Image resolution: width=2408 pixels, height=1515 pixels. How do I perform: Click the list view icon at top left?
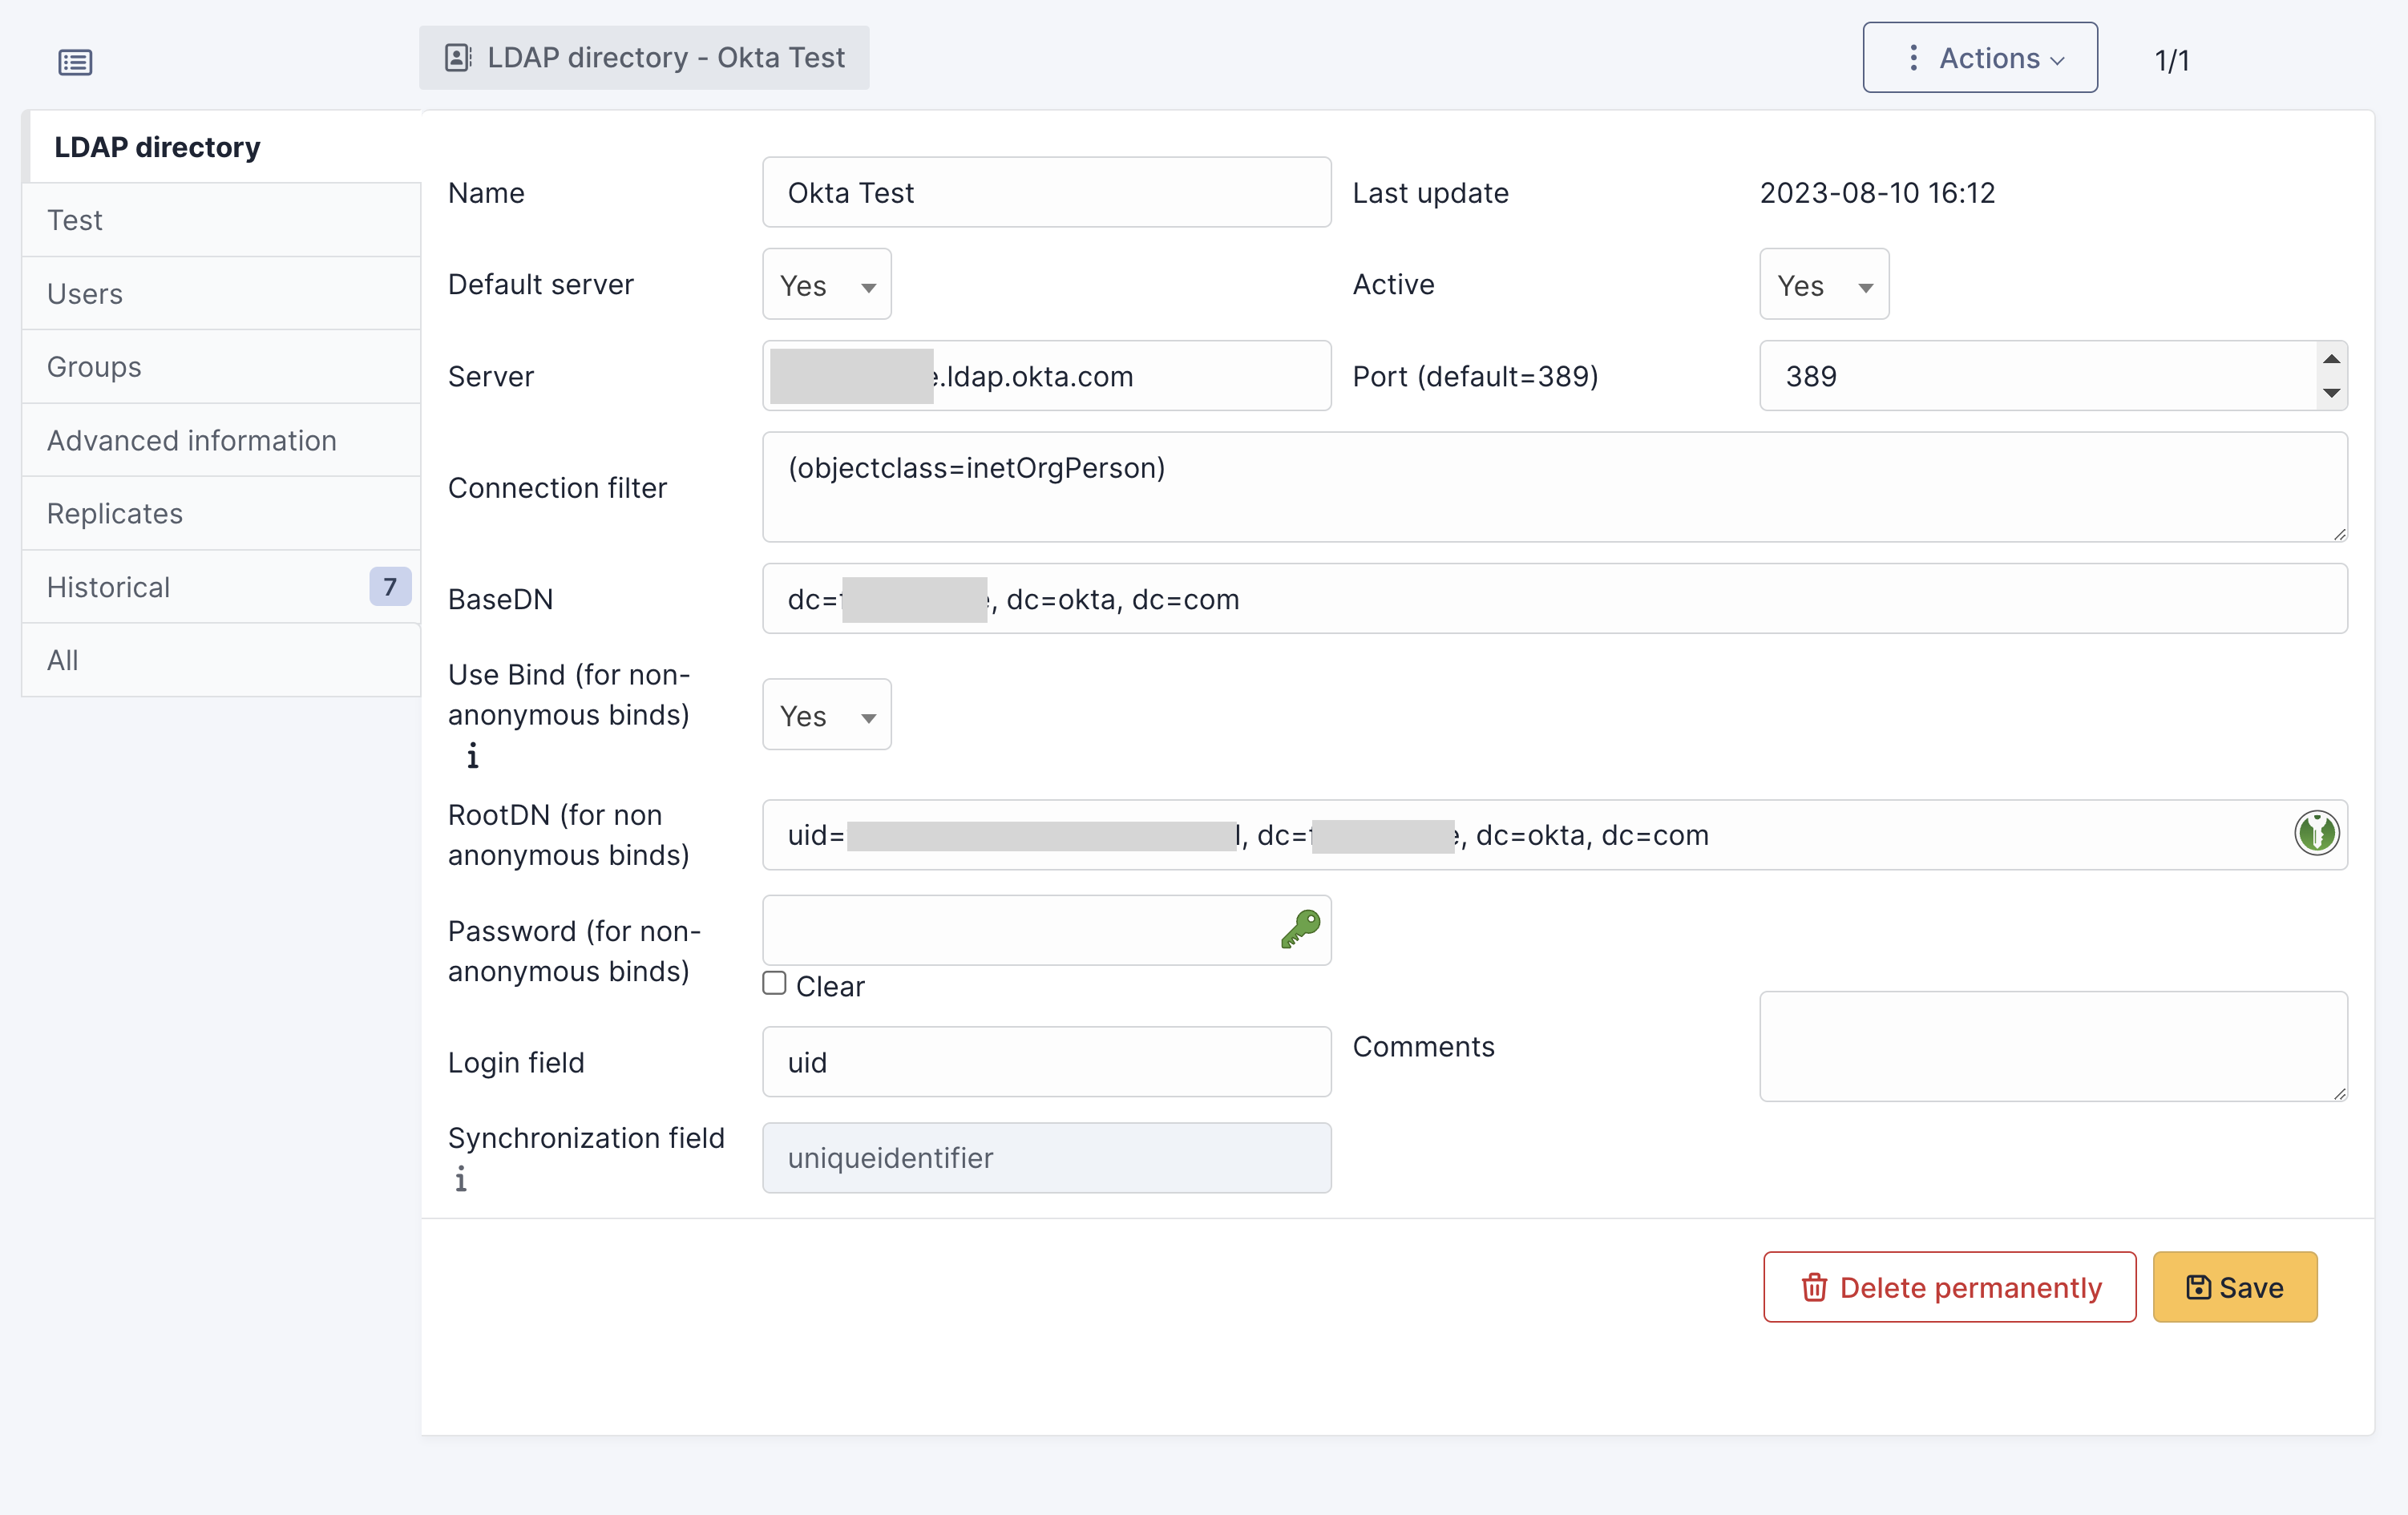pos(75,62)
